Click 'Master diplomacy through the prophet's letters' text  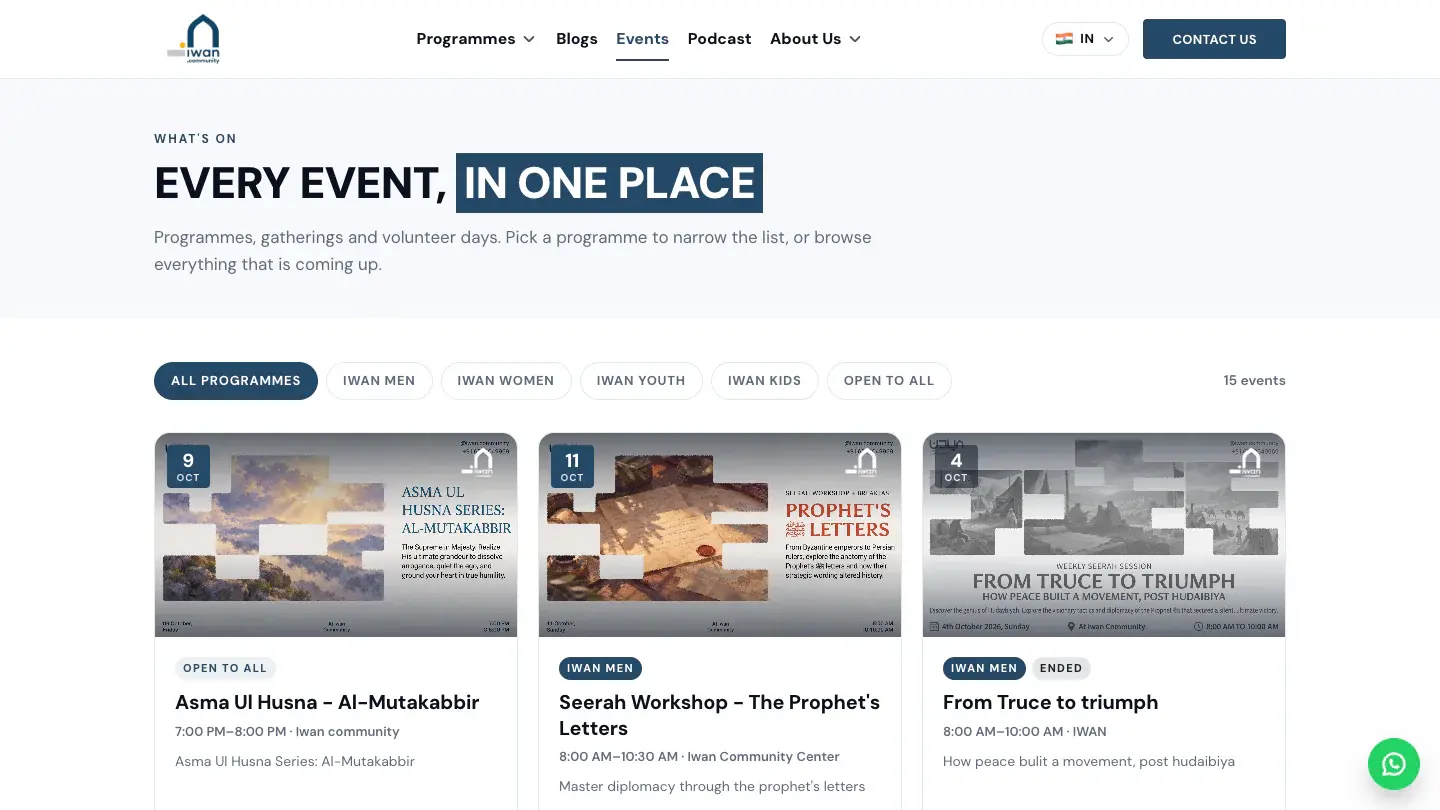[x=712, y=786]
